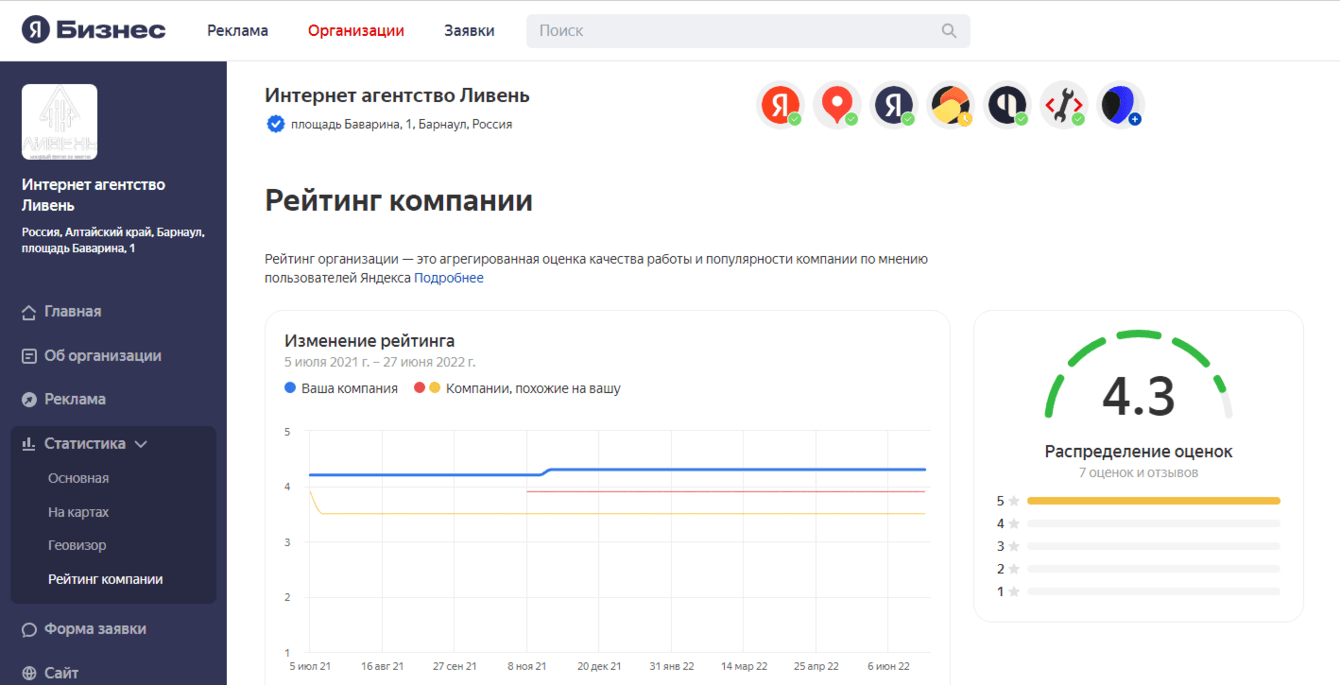Click the icon beside Реклама in sidebar
Image resolution: width=1340 pixels, height=685 pixels.
point(29,399)
